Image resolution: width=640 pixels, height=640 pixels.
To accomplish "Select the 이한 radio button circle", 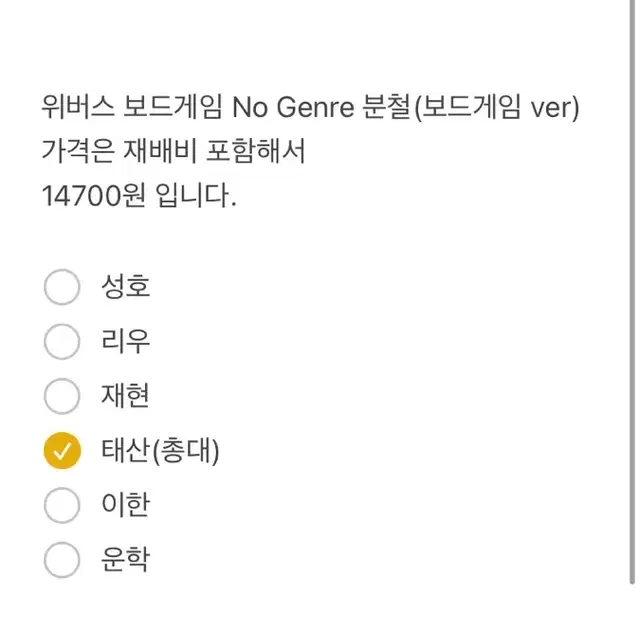I will [x=62, y=505].
